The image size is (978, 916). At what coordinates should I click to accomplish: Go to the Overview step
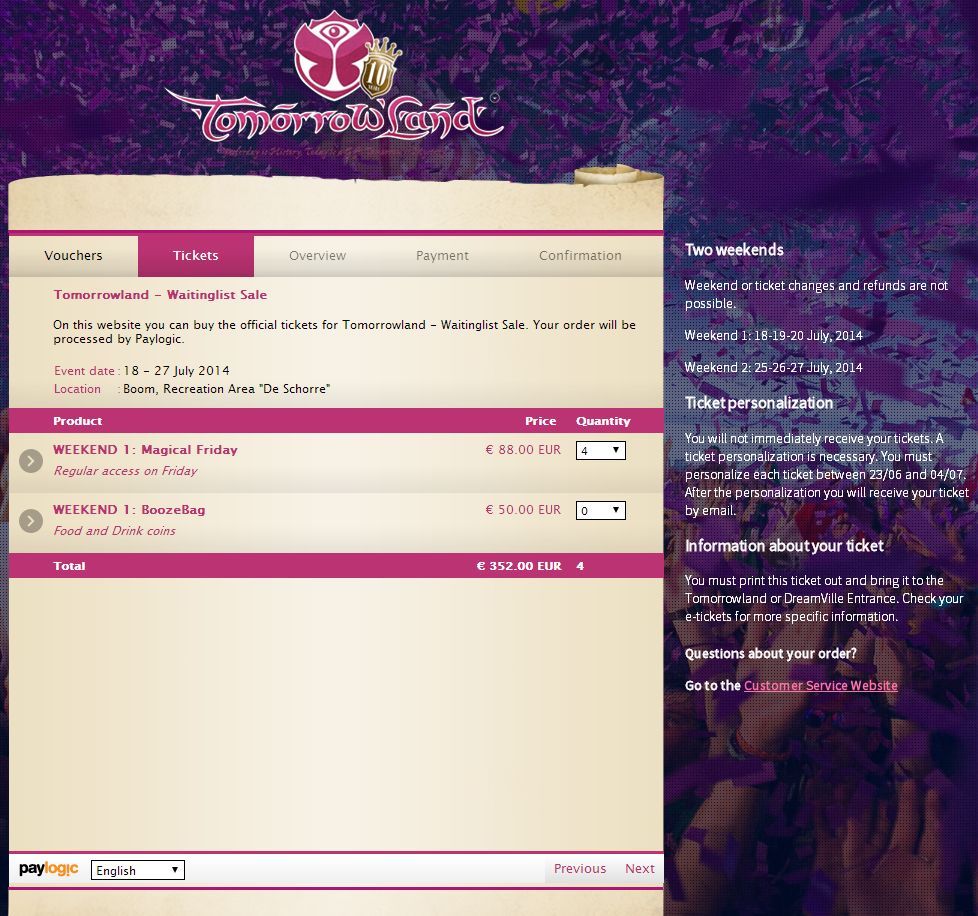[317, 256]
